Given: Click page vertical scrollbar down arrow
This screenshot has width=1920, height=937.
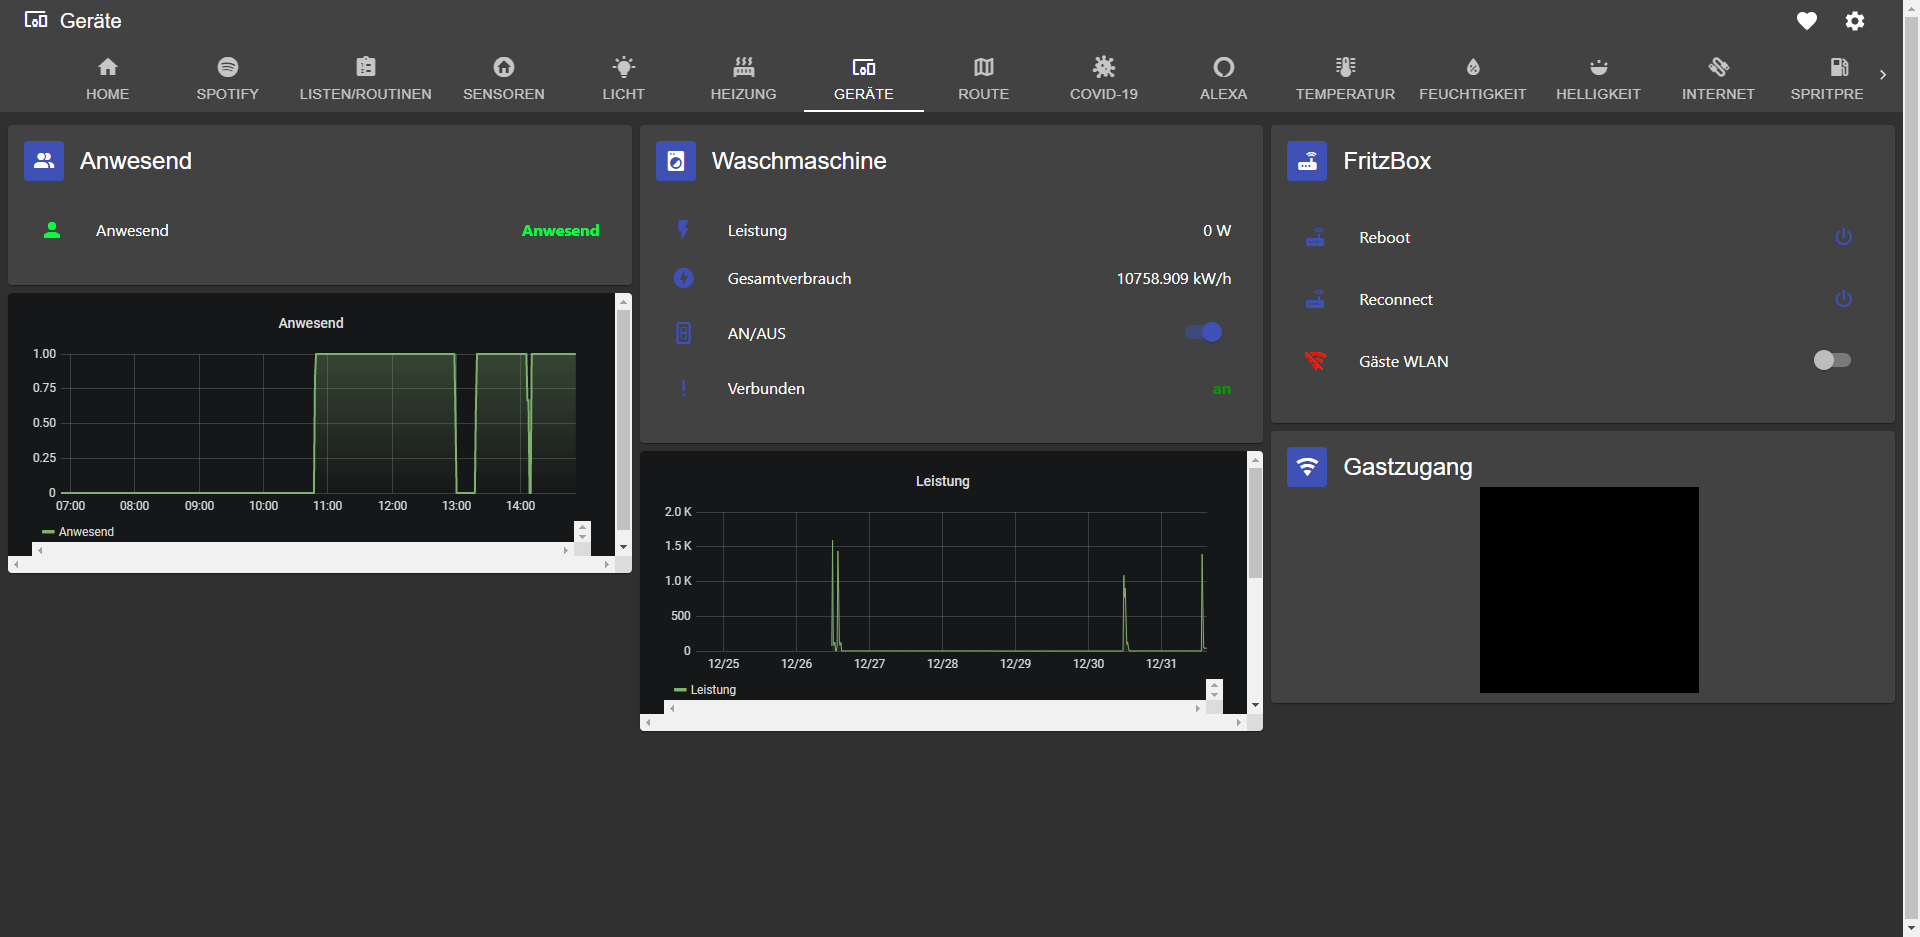Looking at the screenshot, I should click(x=1911, y=927).
